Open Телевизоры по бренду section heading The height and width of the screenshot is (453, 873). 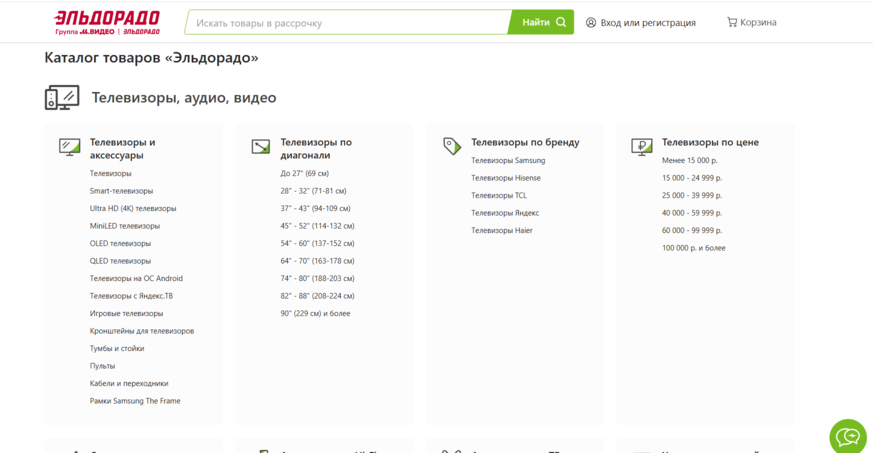(525, 142)
